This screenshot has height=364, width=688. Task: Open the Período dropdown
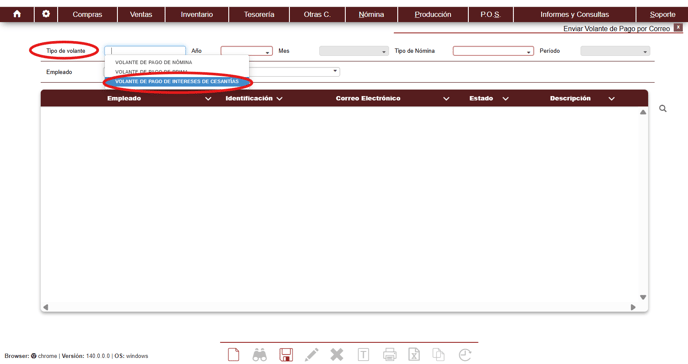(615, 51)
